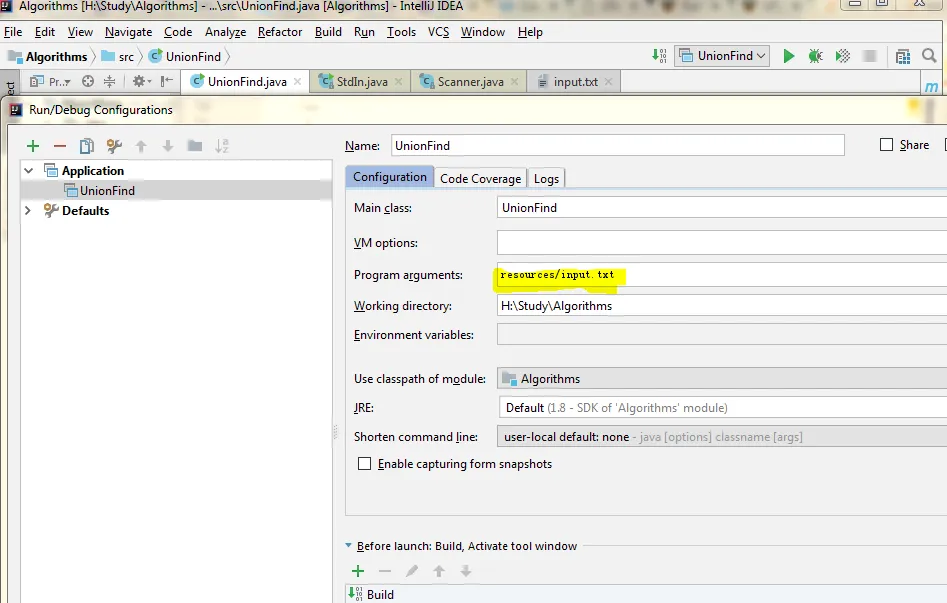The width and height of the screenshot is (947, 603).
Task: Enable capturing form snapshots checkbox
Action: pyautogui.click(x=364, y=463)
